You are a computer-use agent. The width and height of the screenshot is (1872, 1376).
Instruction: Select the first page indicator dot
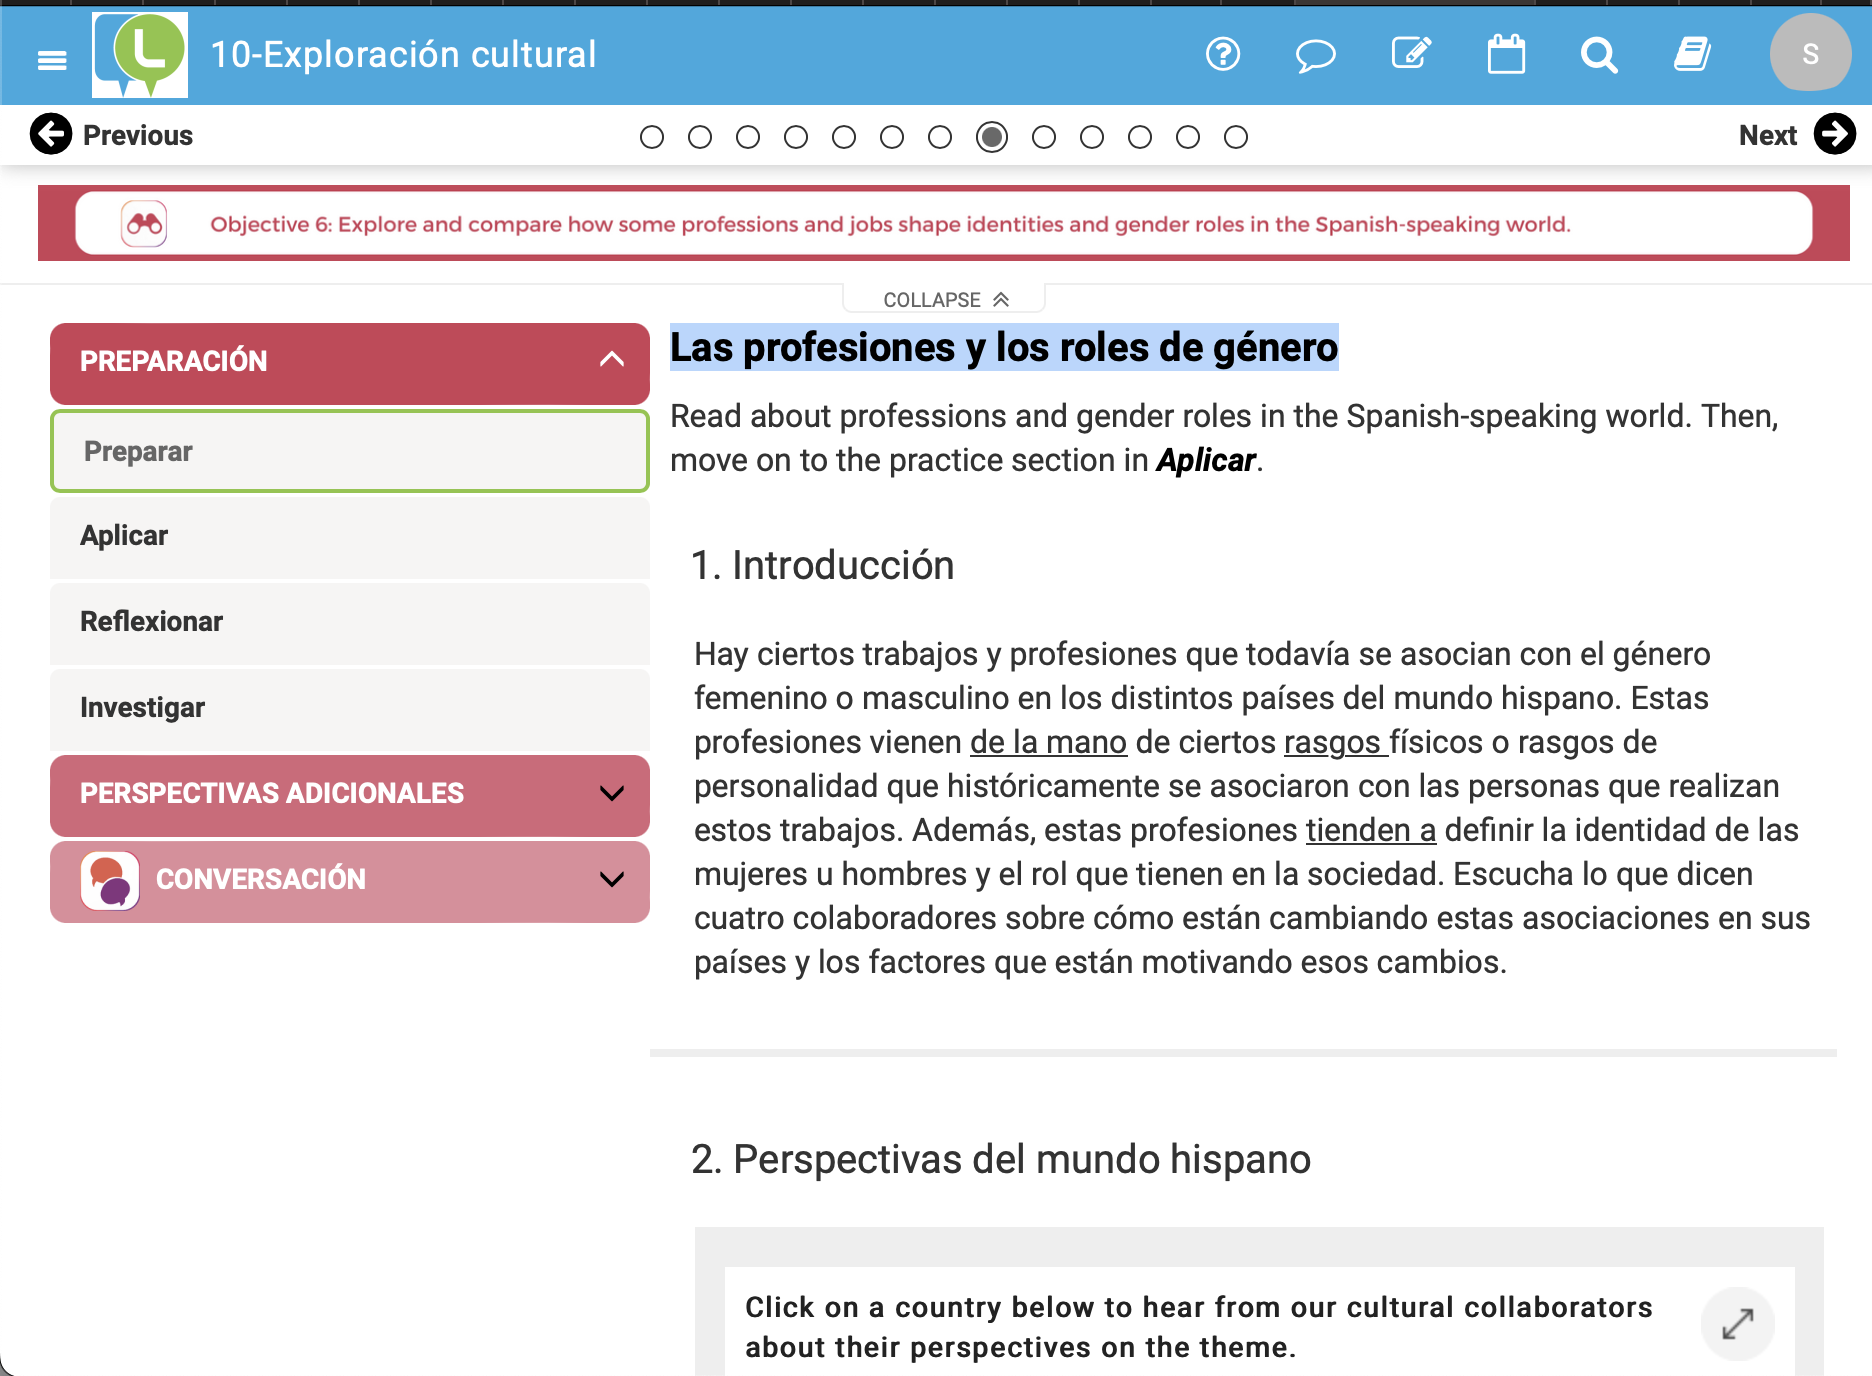[x=652, y=137]
